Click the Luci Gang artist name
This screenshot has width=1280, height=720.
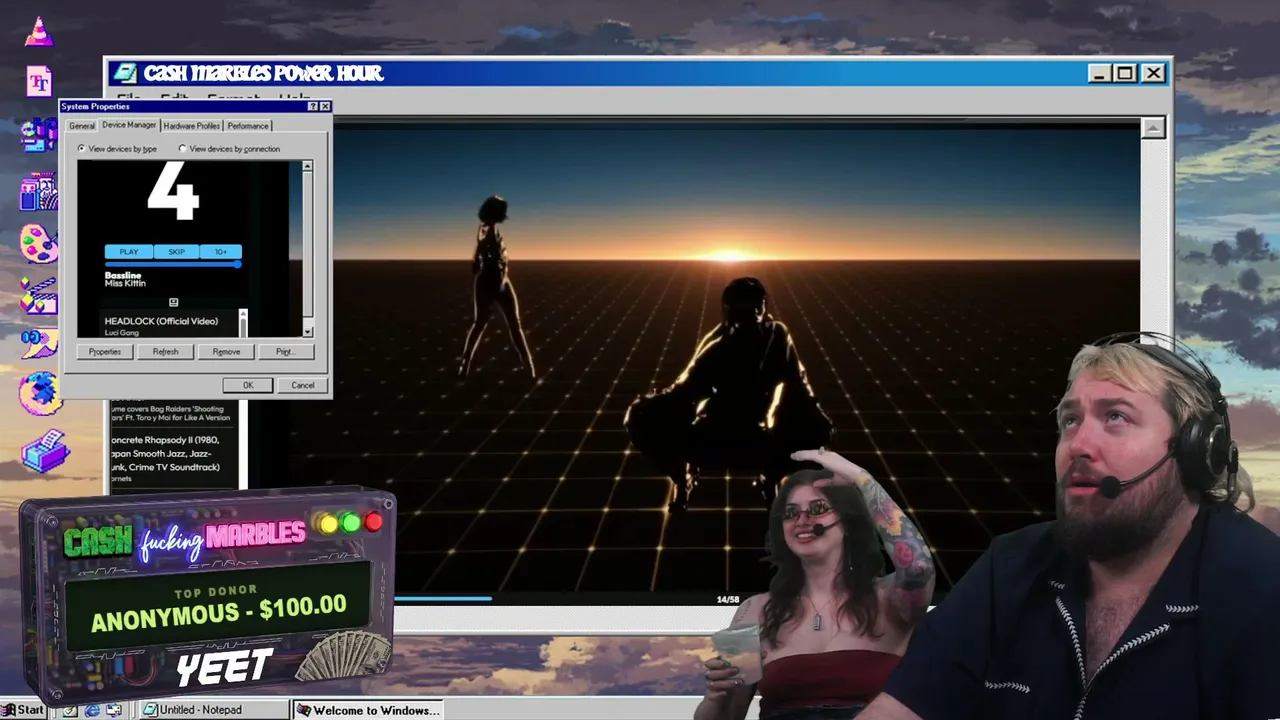pos(122,333)
